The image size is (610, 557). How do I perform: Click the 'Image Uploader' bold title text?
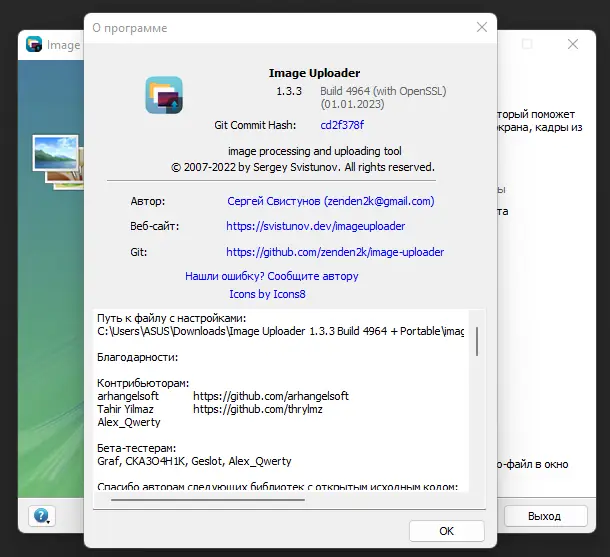tap(314, 73)
